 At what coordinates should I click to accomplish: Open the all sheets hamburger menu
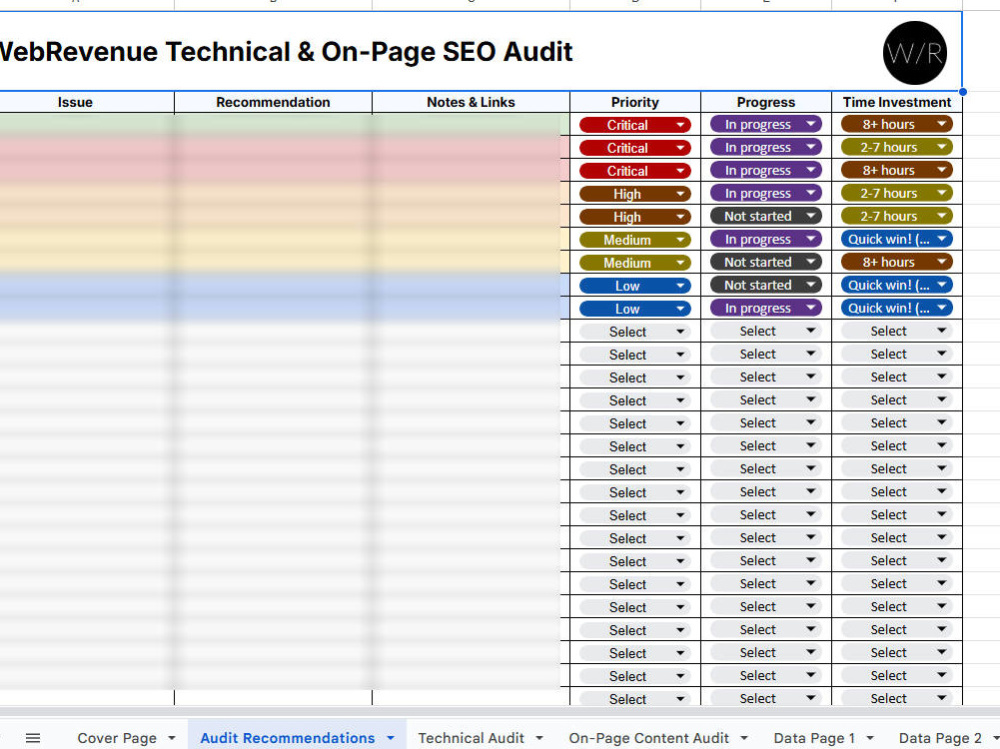33,738
